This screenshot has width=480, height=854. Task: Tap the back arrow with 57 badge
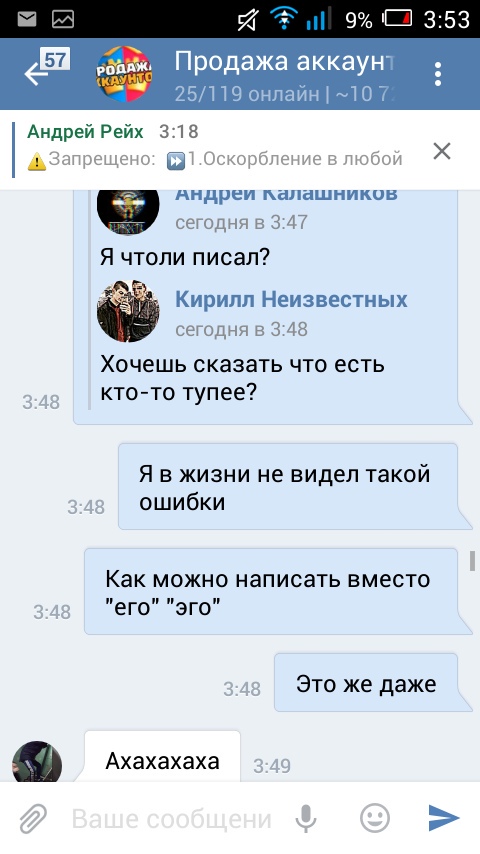(46, 69)
